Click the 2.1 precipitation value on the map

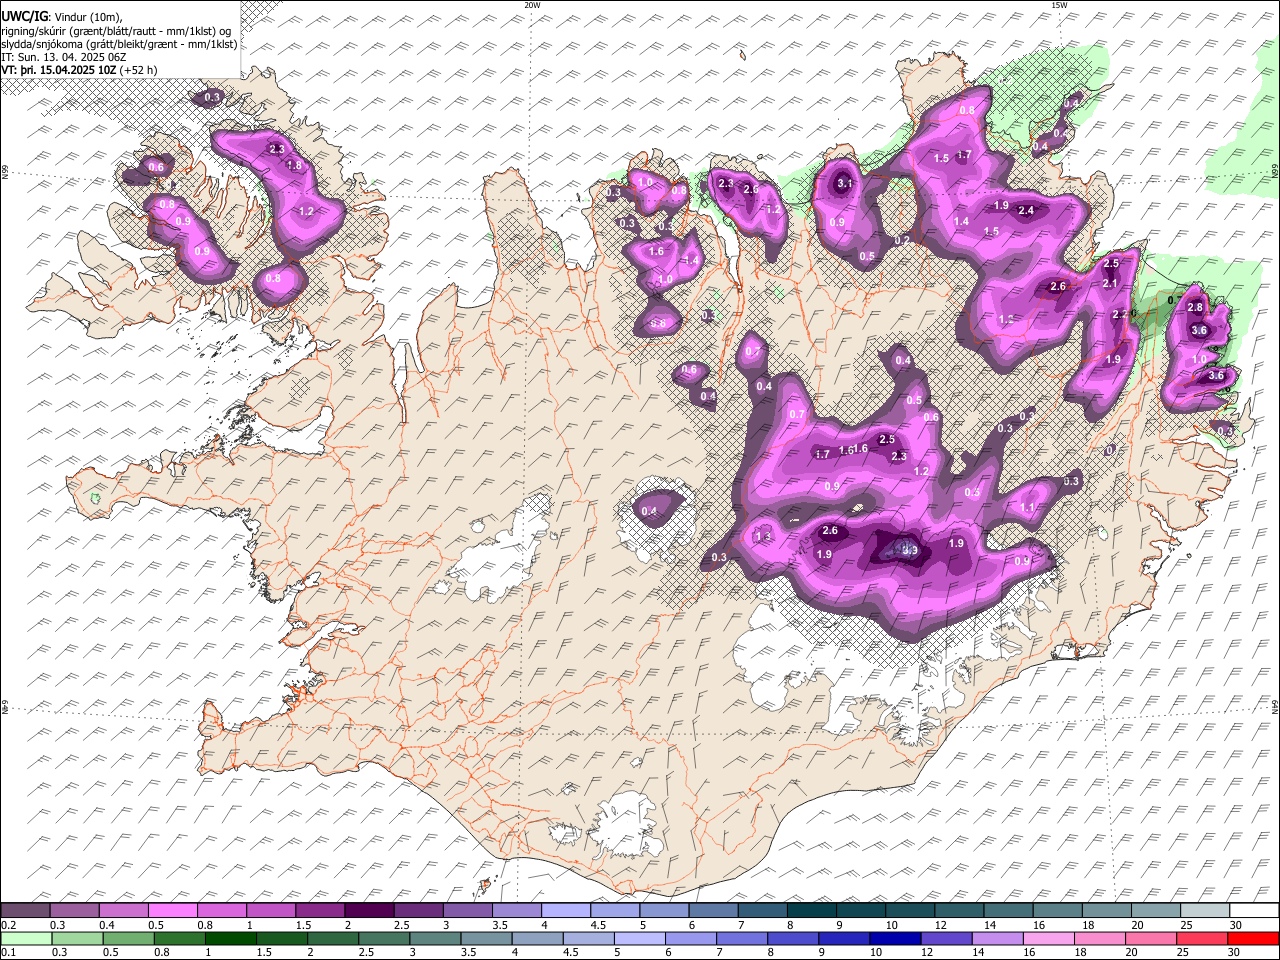tap(1109, 284)
